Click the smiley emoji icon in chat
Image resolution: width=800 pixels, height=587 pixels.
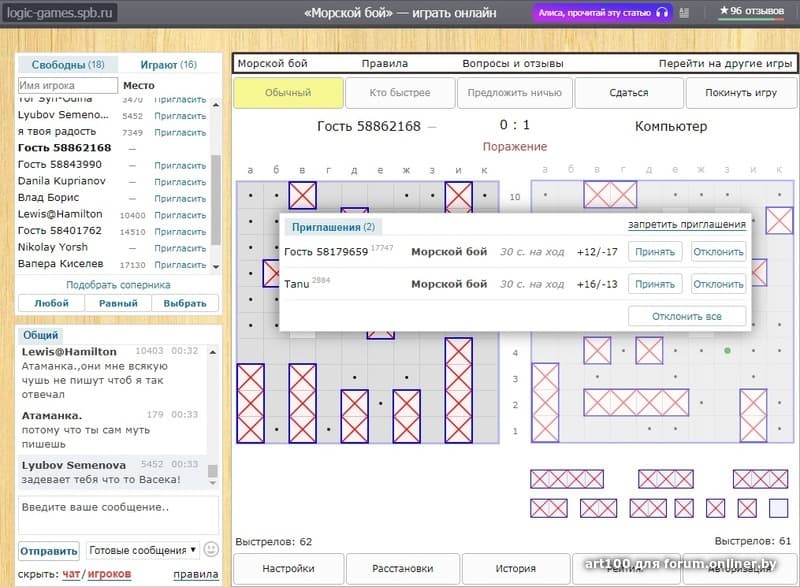(210, 550)
